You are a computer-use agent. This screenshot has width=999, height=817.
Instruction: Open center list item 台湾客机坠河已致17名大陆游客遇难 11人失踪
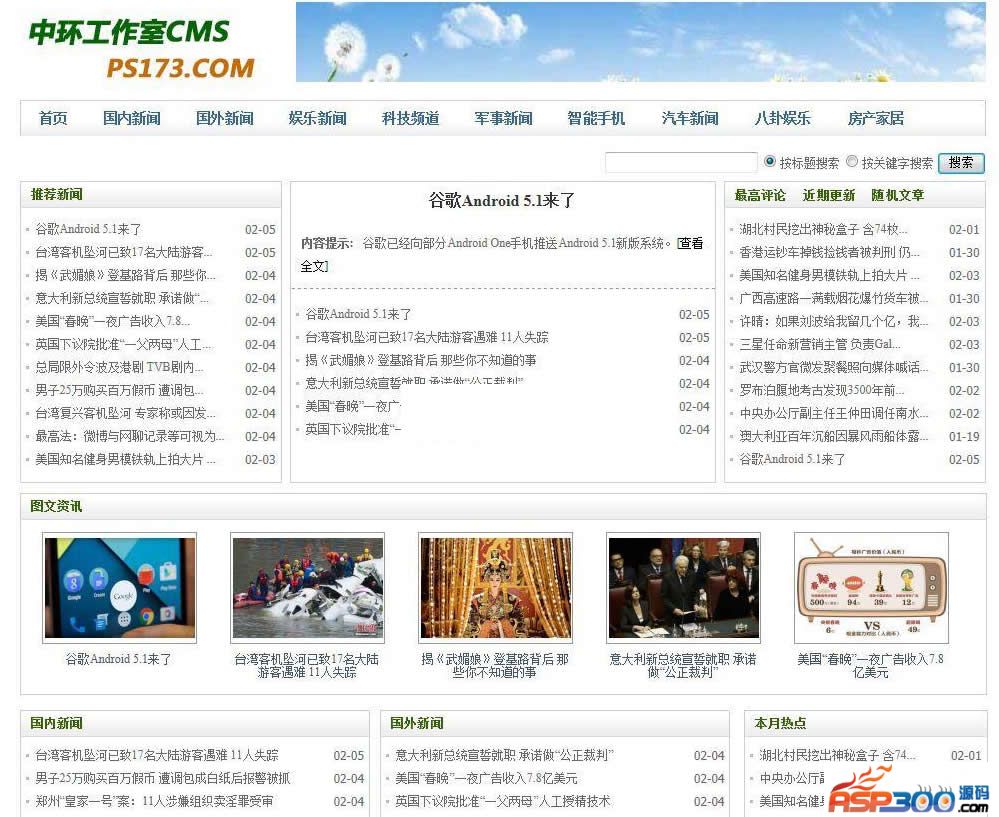point(427,337)
